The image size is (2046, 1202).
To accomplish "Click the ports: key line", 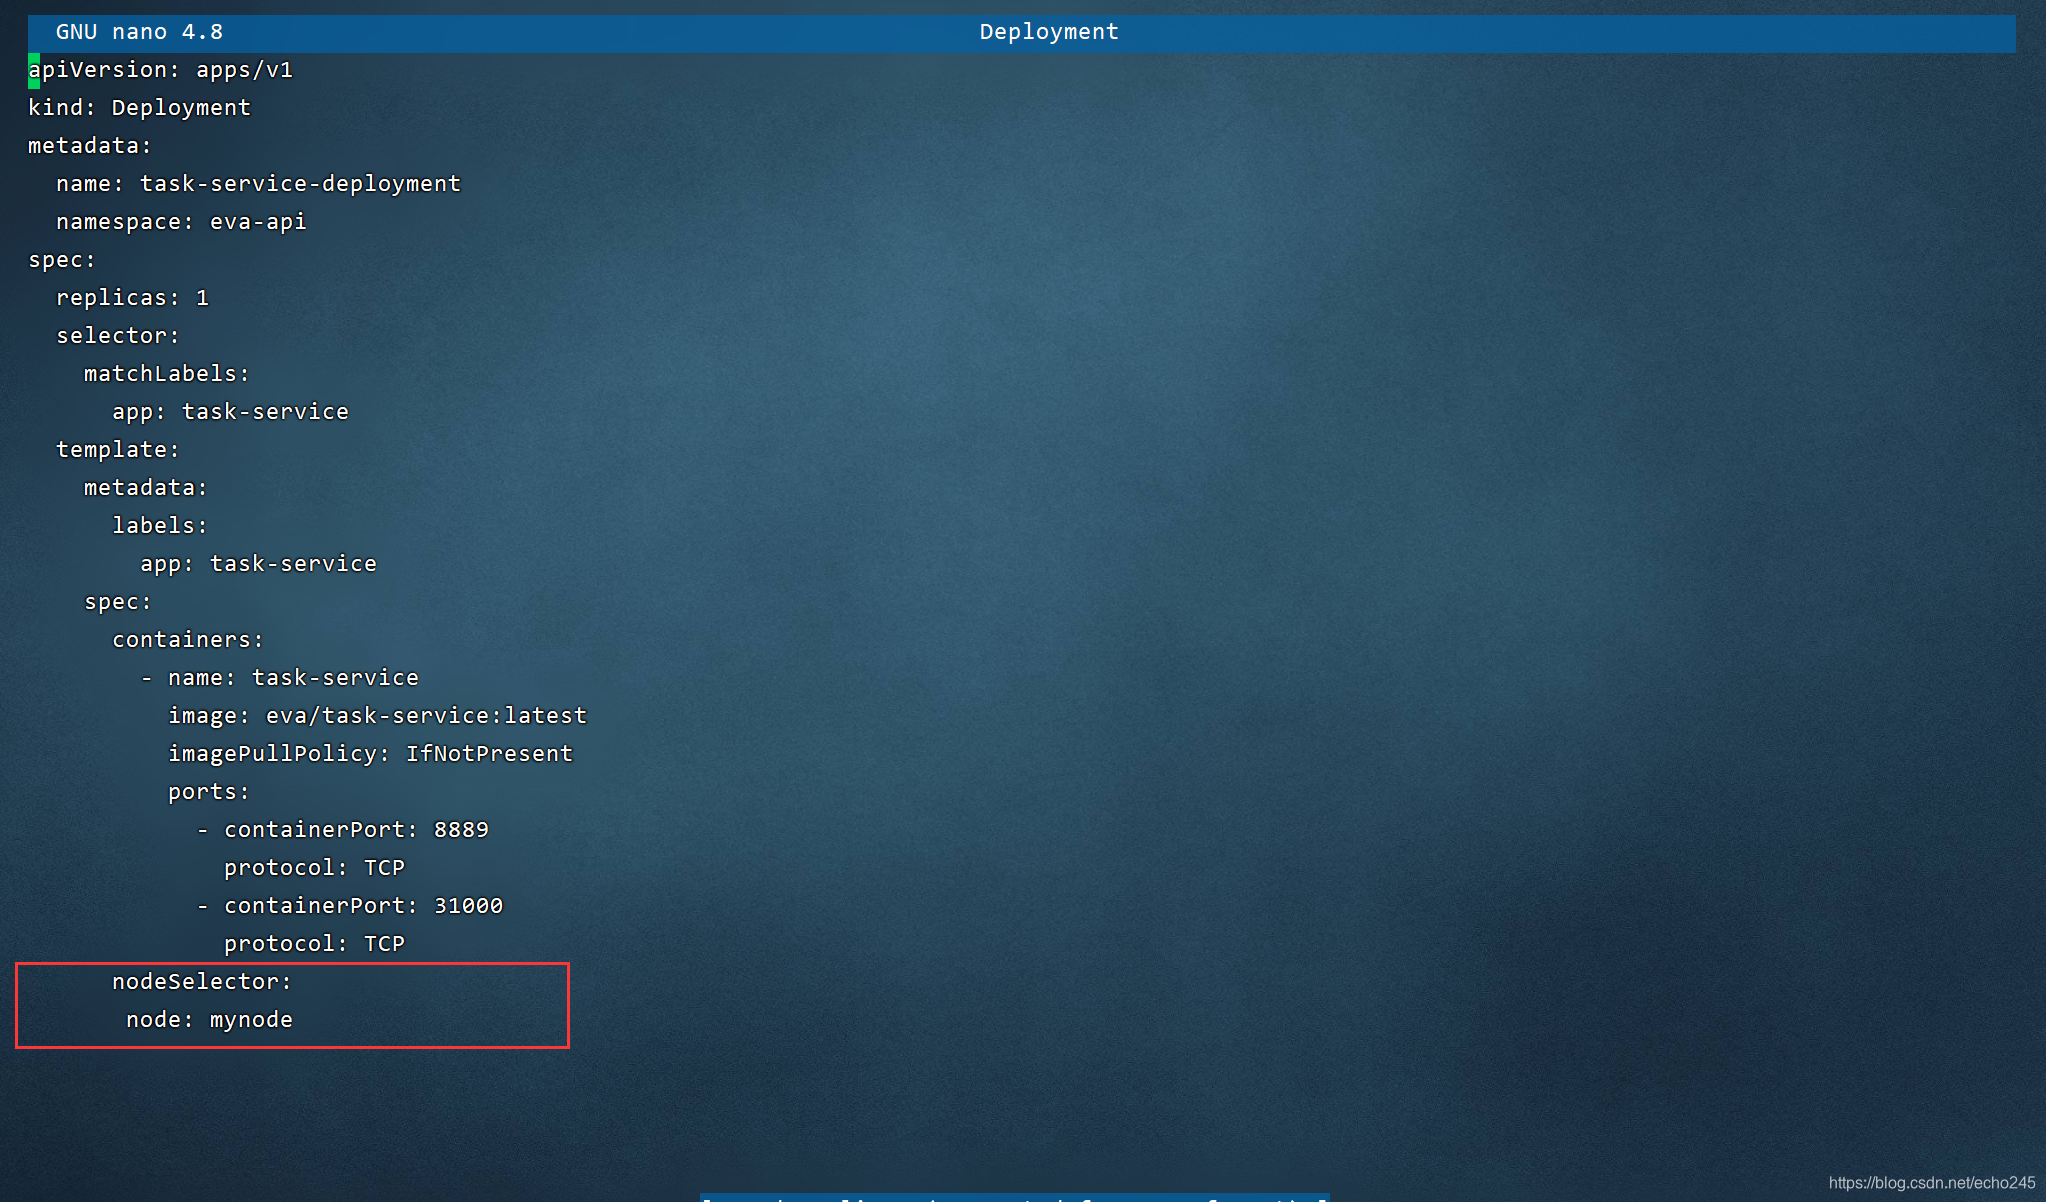I will pyautogui.click(x=208, y=792).
